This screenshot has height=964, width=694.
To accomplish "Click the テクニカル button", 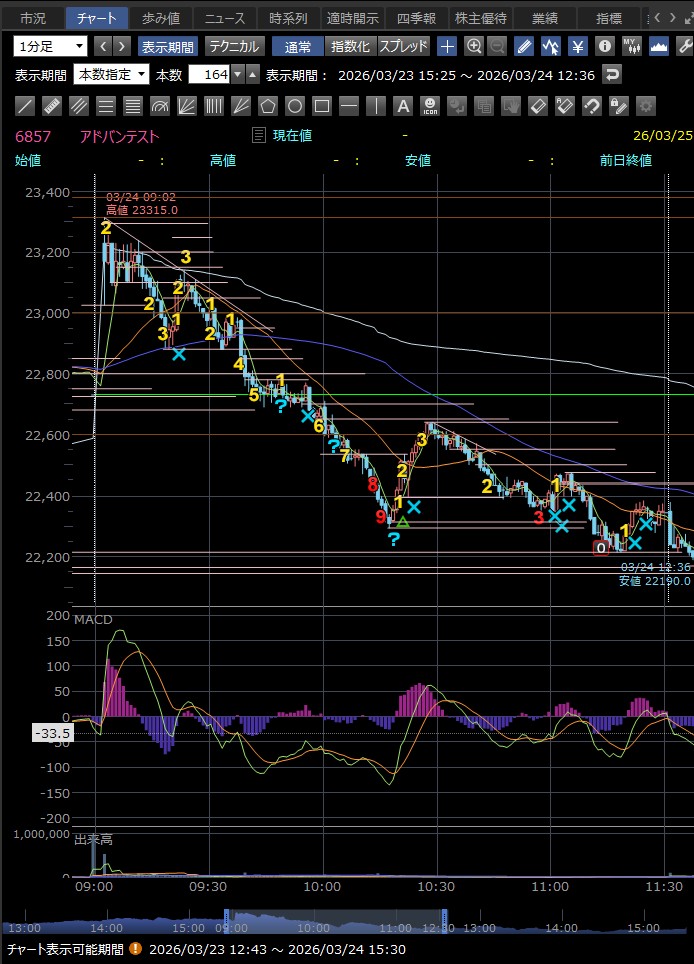I will [235, 46].
